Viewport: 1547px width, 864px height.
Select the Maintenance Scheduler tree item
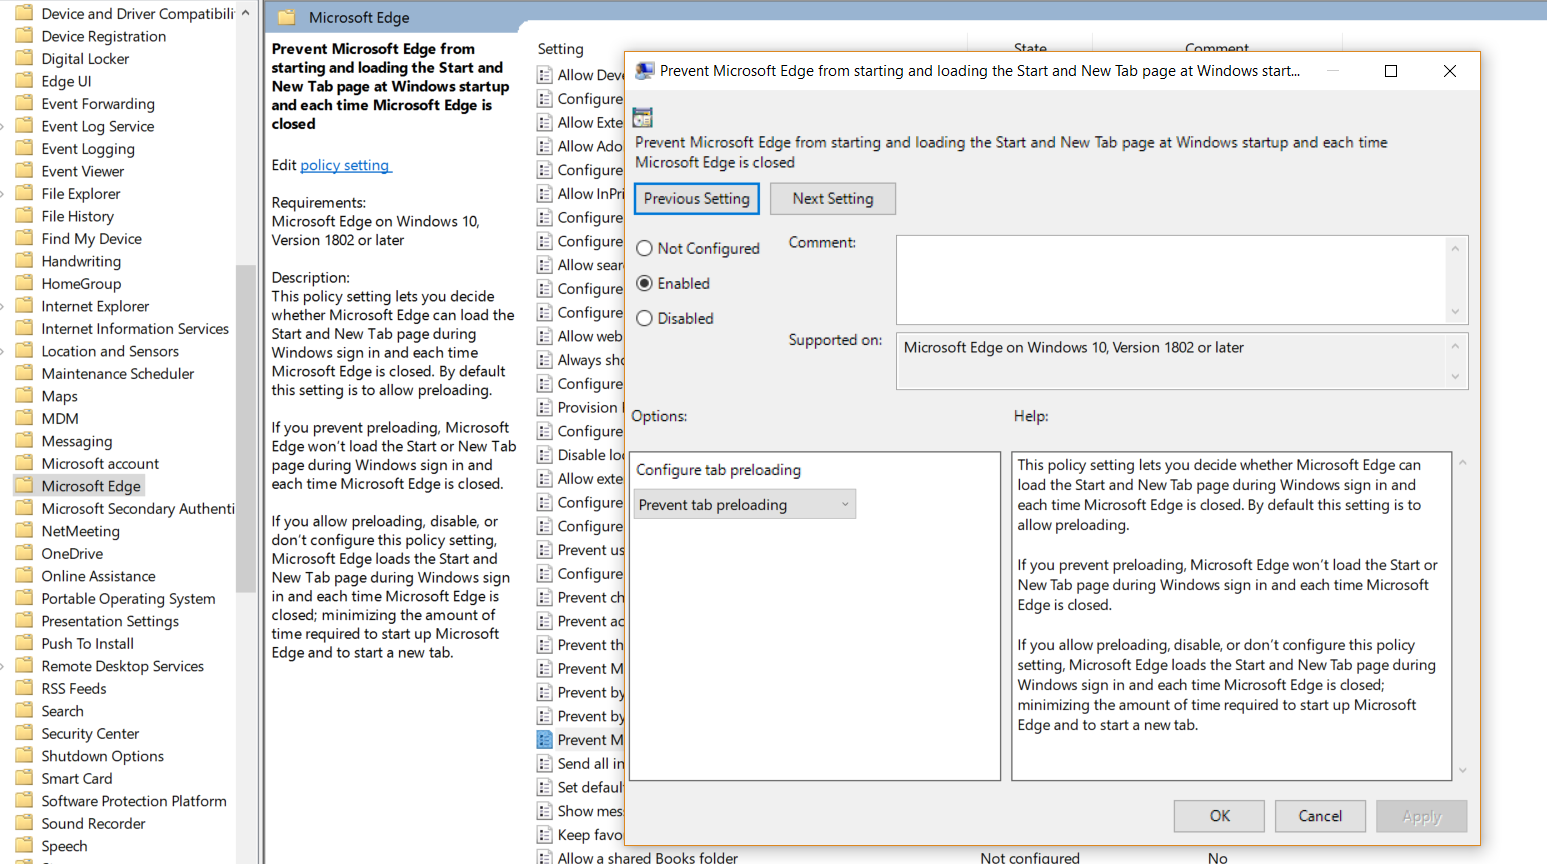pos(118,374)
